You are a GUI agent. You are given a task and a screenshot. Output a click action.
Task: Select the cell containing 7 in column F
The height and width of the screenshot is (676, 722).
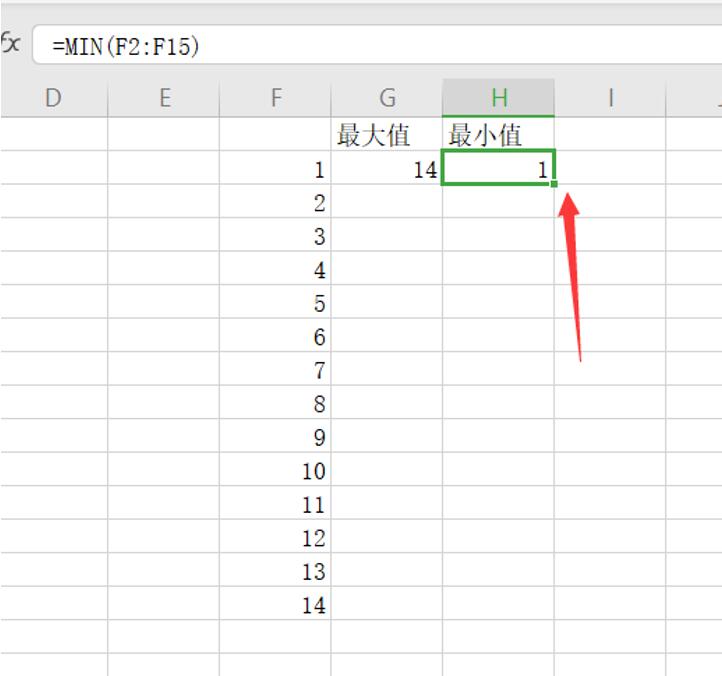pyautogui.click(x=275, y=369)
